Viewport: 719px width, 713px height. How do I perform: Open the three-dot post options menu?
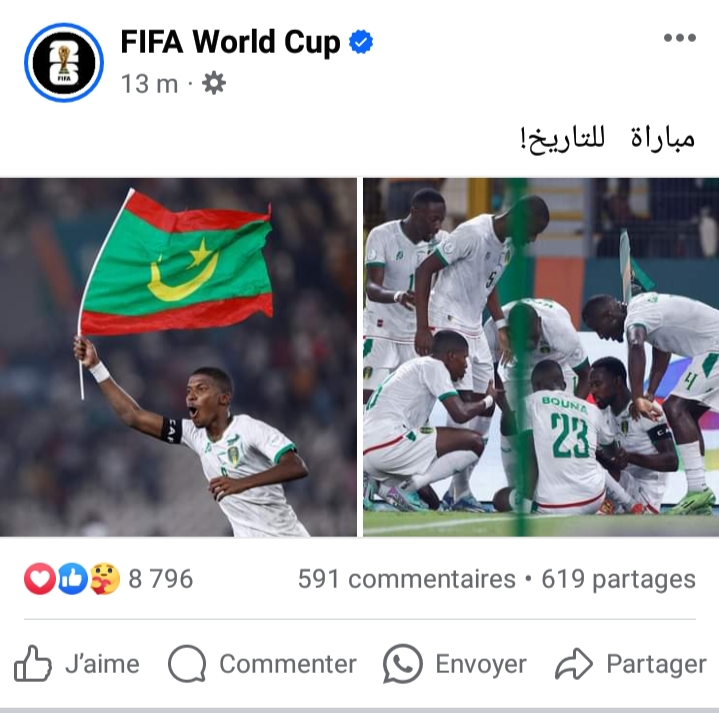pos(680,38)
